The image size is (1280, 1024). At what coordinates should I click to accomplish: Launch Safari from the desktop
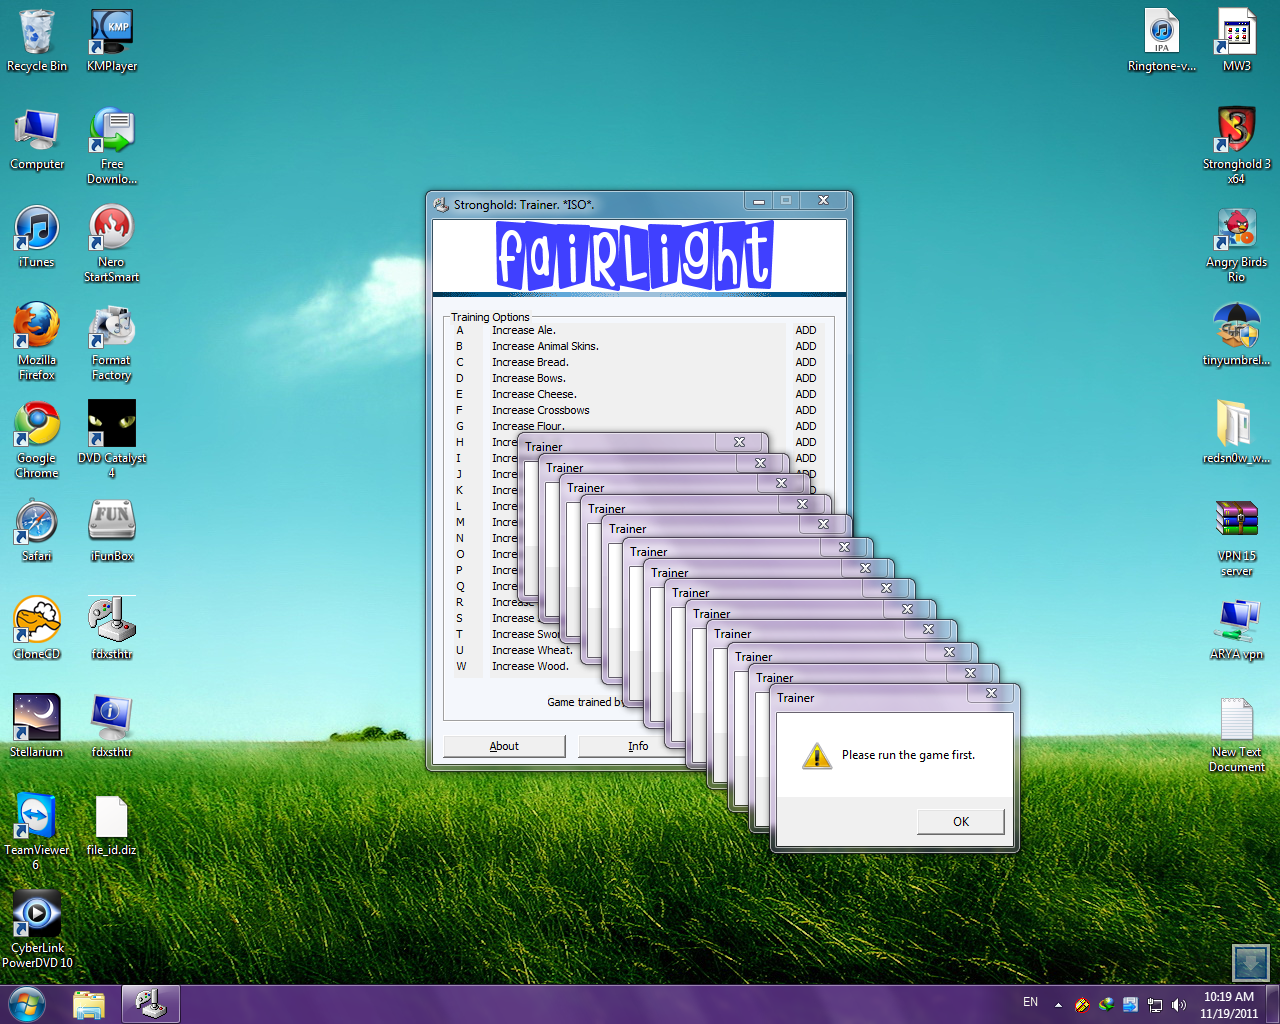click(x=37, y=531)
